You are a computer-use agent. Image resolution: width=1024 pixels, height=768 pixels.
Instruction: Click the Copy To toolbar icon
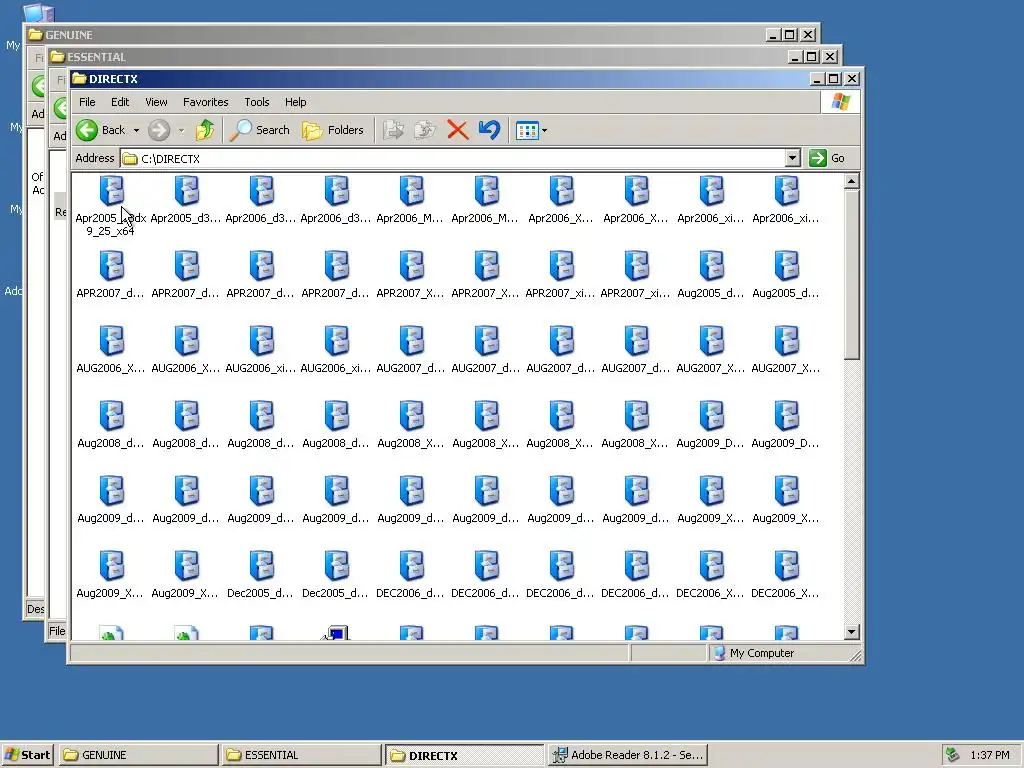(424, 130)
